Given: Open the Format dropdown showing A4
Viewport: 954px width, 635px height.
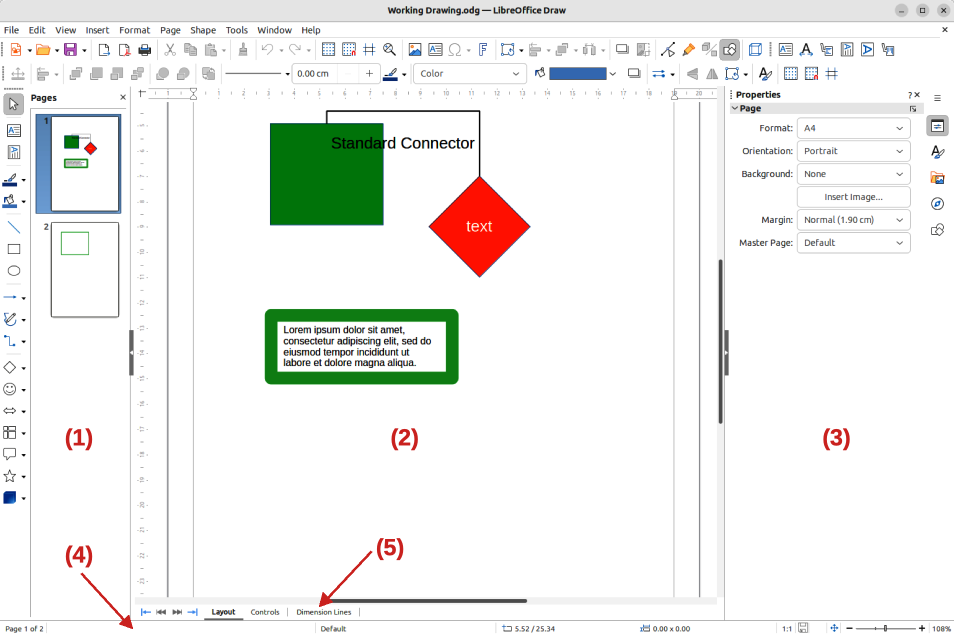Looking at the screenshot, I should [854, 128].
